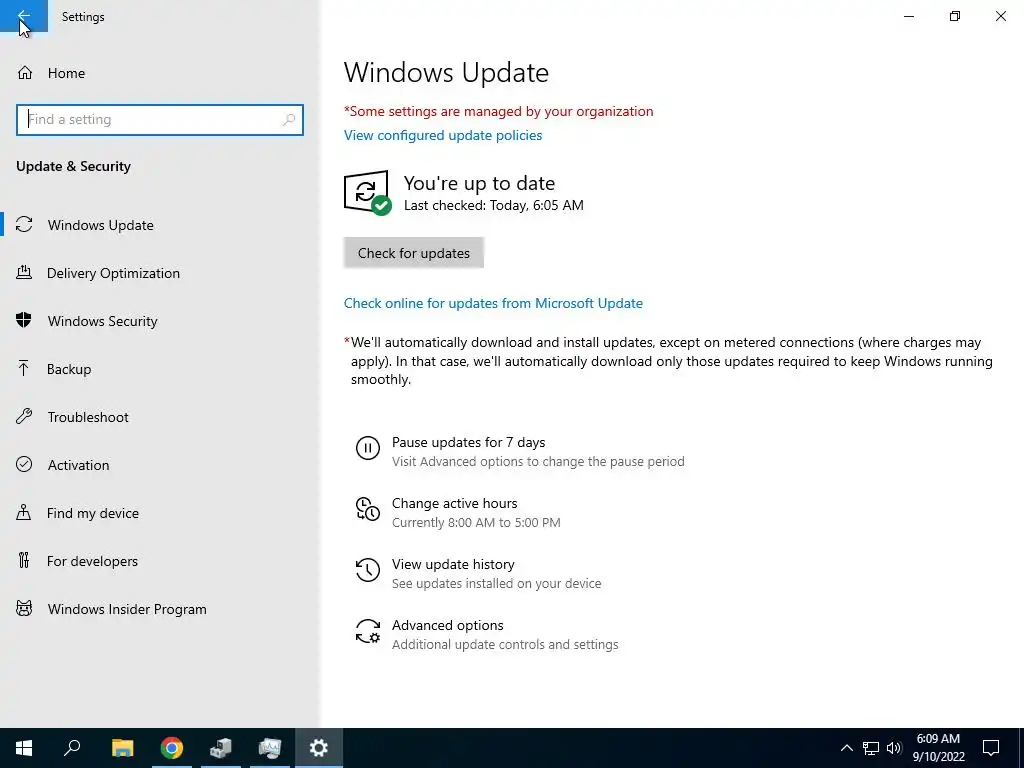The width and height of the screenshot is (1024, 768).
Task: Go back using the Settings back arrow
Action: pyautogui.click(x=24, y=16)
